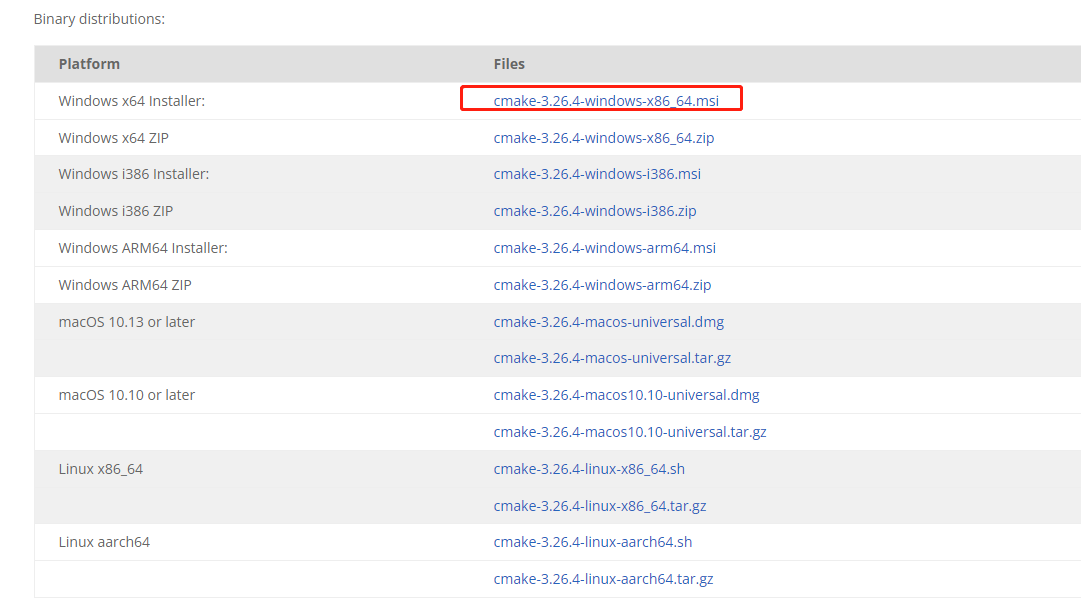Screen dimensions: 1081x616
Task: Download cmake-3.26.4-macos-universal.dmg
Action: (x=609, y=322)
